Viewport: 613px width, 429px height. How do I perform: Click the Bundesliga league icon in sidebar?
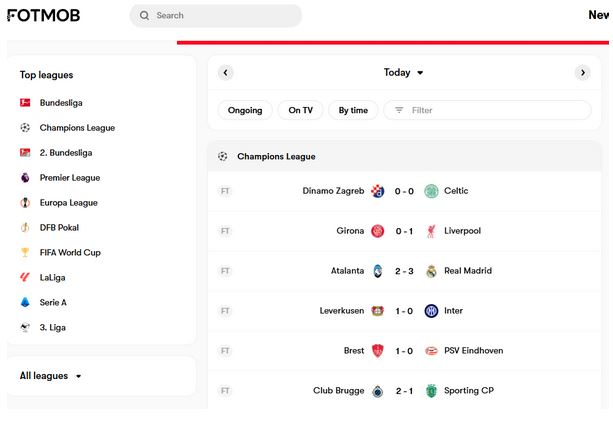25,103
